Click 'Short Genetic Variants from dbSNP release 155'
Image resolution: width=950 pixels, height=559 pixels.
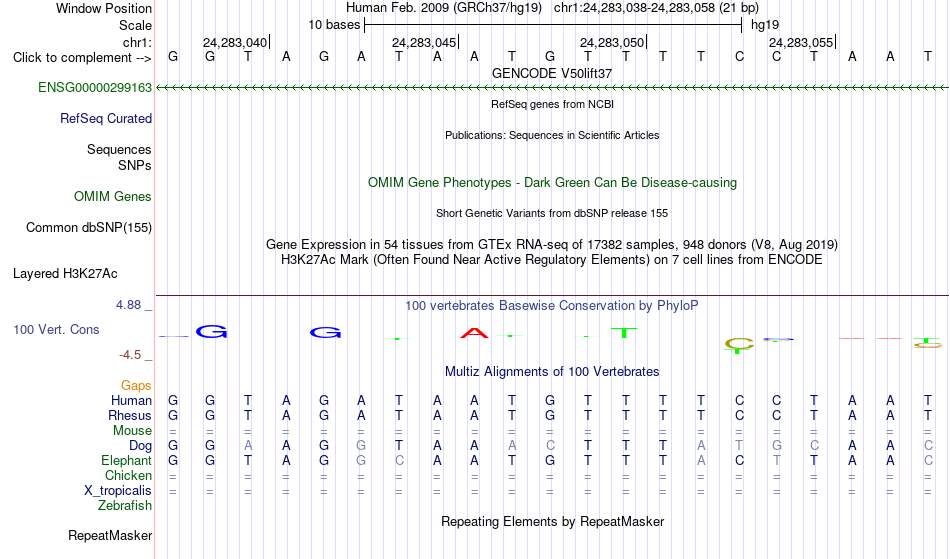552,213
